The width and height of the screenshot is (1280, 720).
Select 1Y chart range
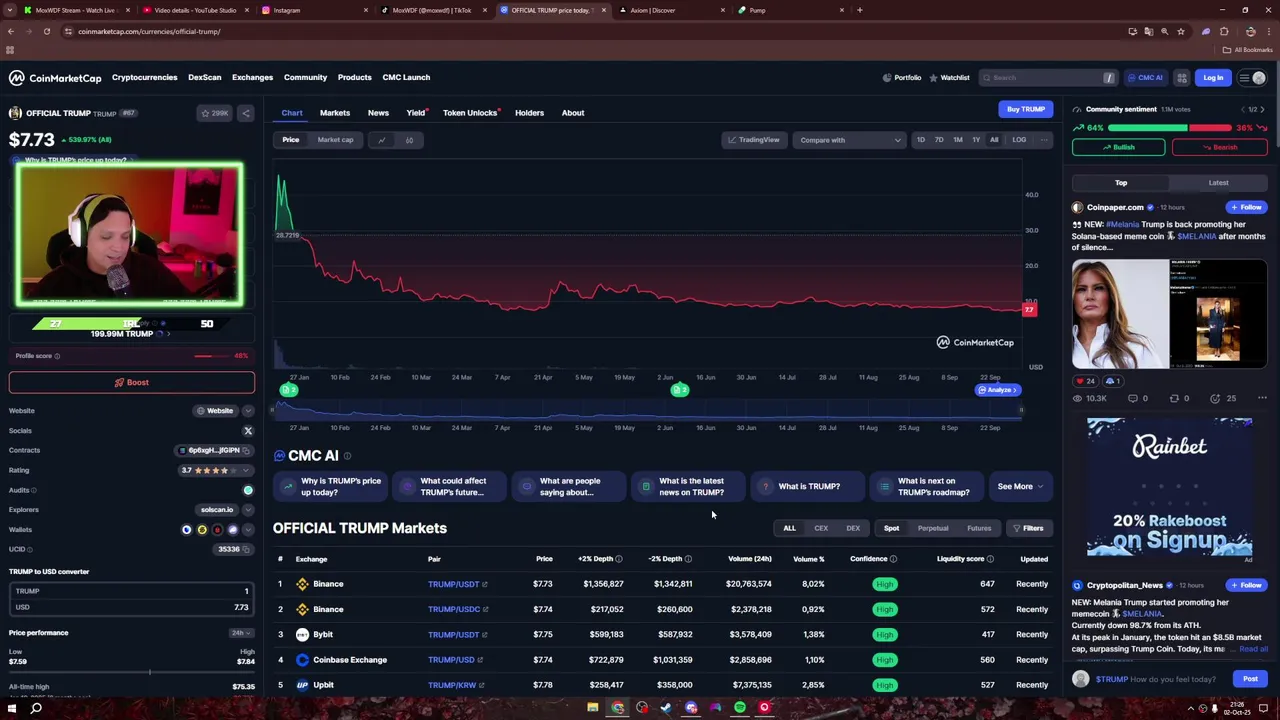click(976, 140)
